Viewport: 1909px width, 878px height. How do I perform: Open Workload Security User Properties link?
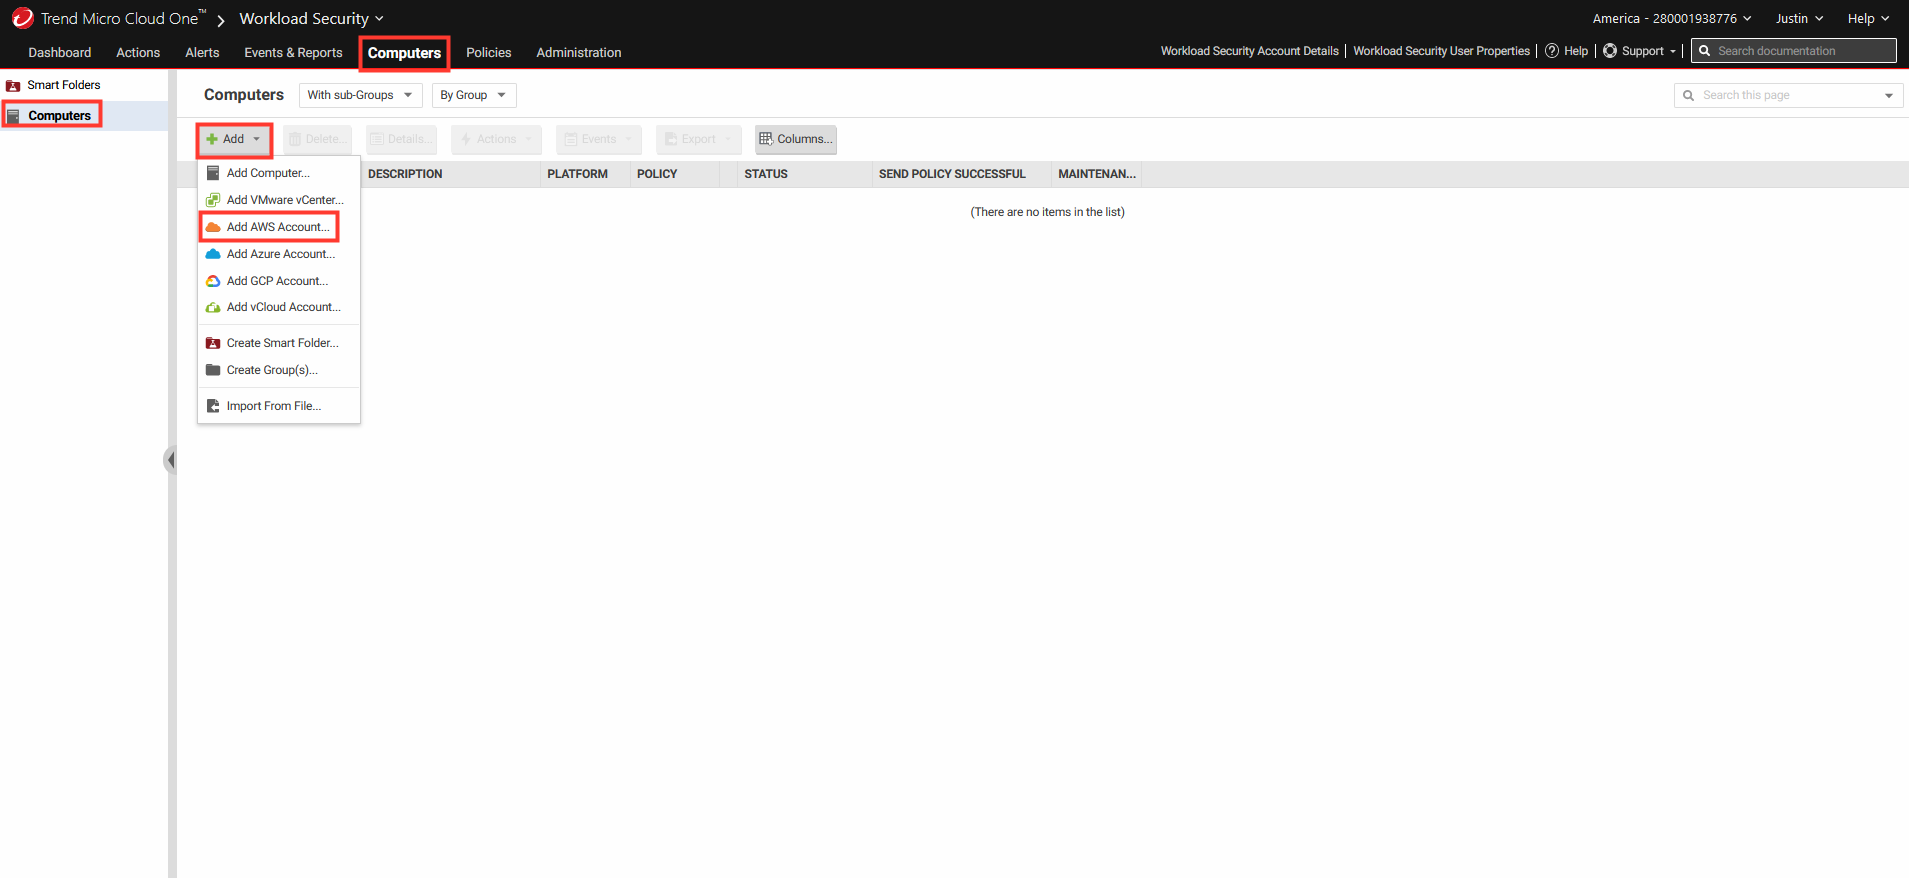(1441, 51)
